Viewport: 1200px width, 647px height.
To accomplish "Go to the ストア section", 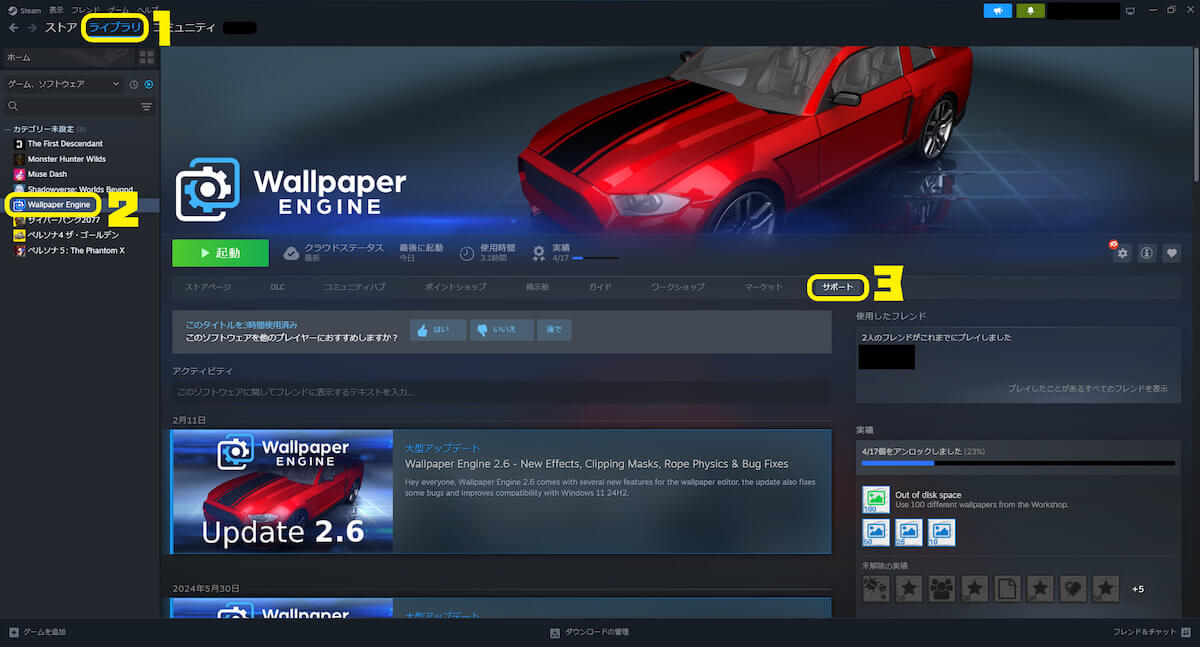I will [61, 27].
